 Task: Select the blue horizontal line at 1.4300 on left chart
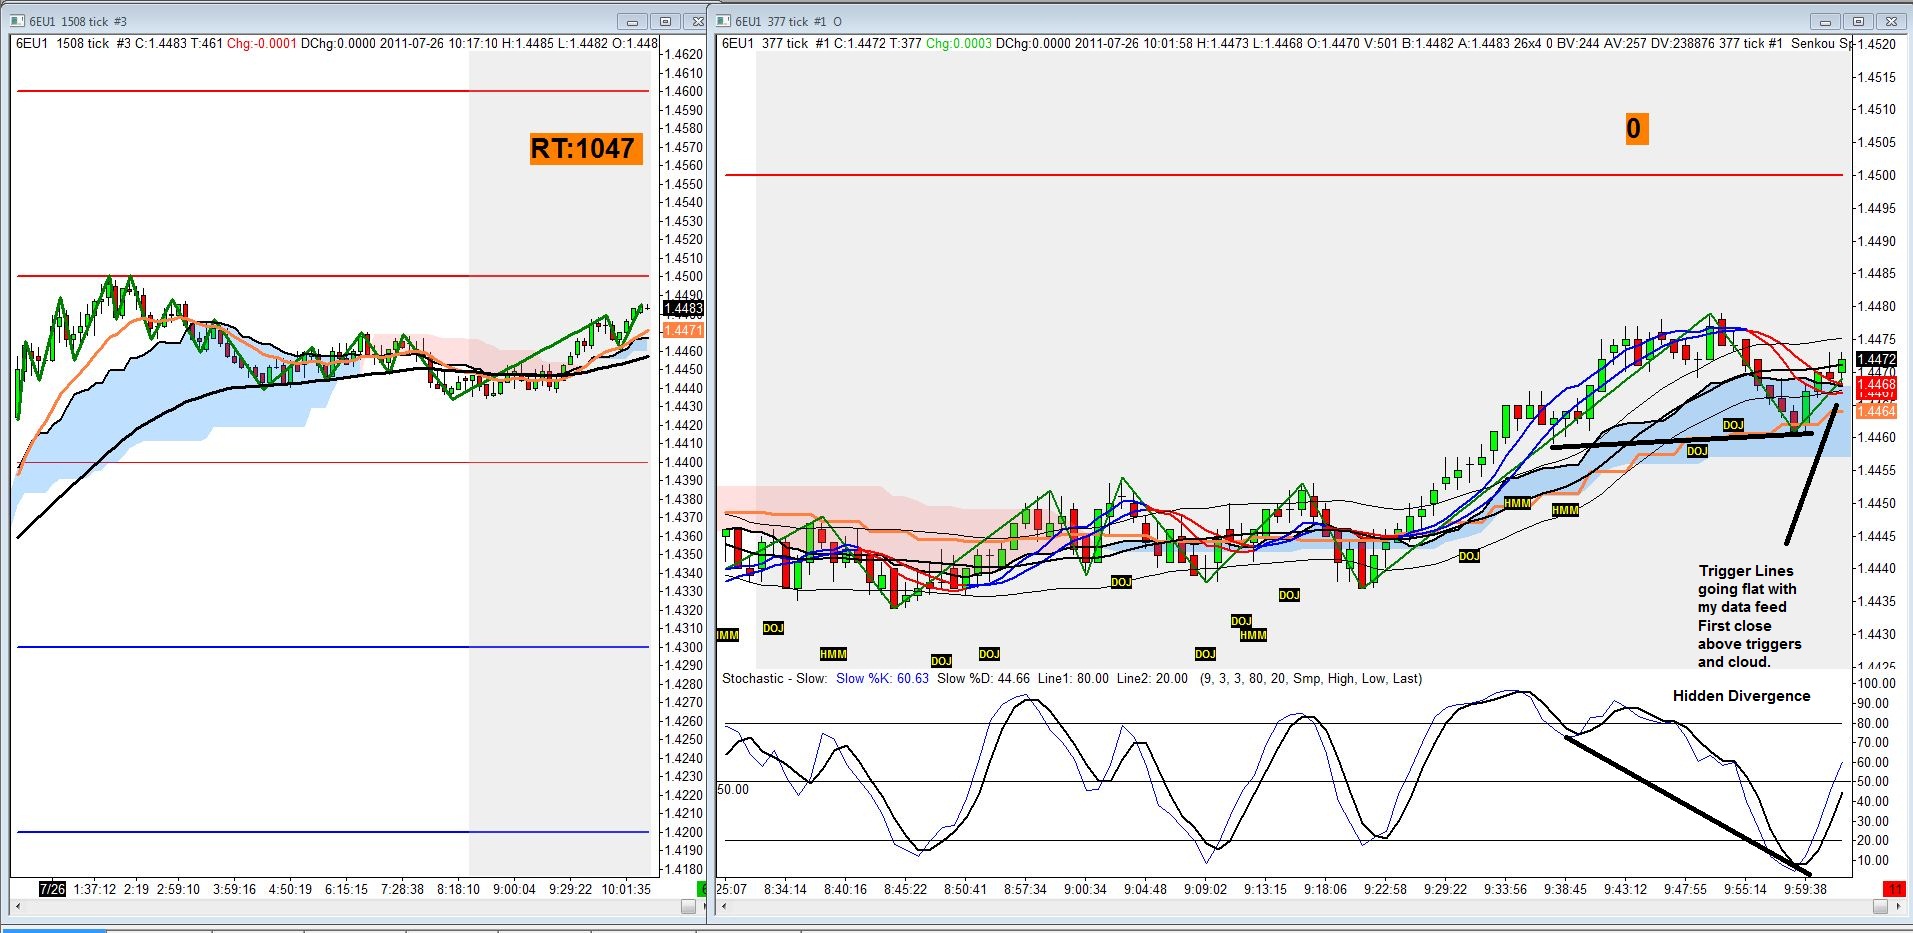pyautogui.click(x=333, y=647)
